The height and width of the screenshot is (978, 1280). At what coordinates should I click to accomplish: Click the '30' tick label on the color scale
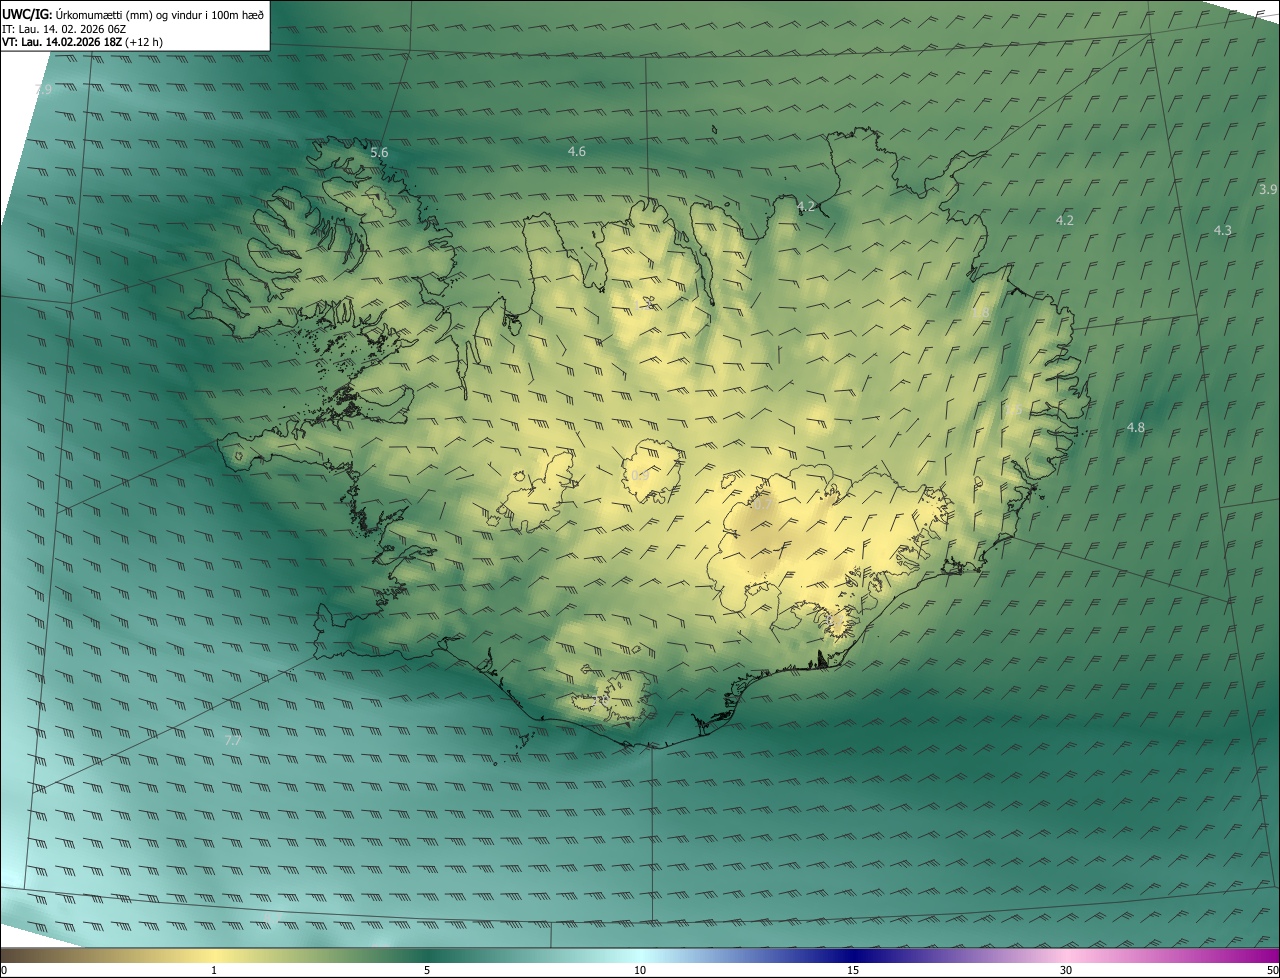(1066, 970)
